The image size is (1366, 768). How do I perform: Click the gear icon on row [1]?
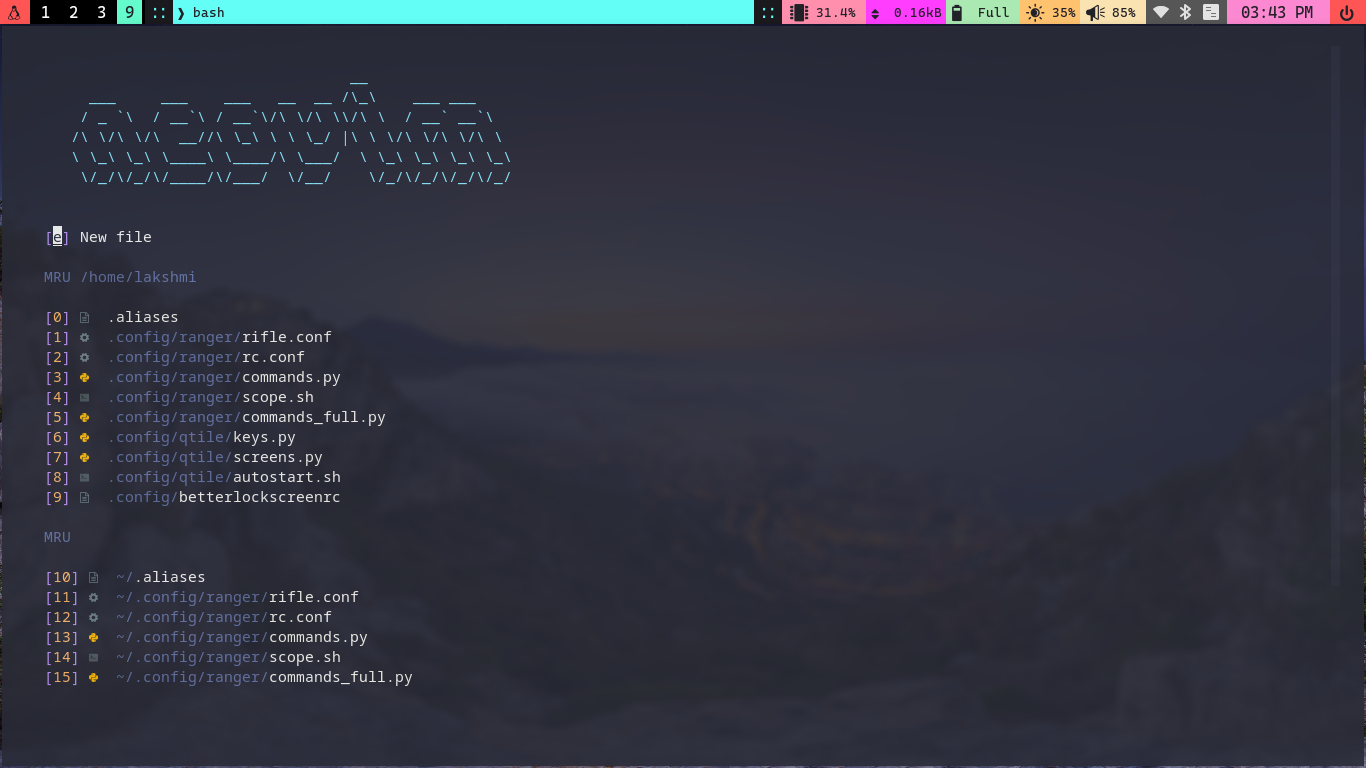pyautogui.click(x=85, y=337)
